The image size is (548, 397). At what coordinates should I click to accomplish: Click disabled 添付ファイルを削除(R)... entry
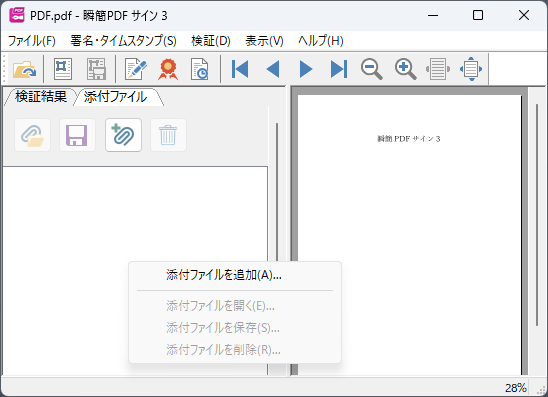tap(235, 349)
